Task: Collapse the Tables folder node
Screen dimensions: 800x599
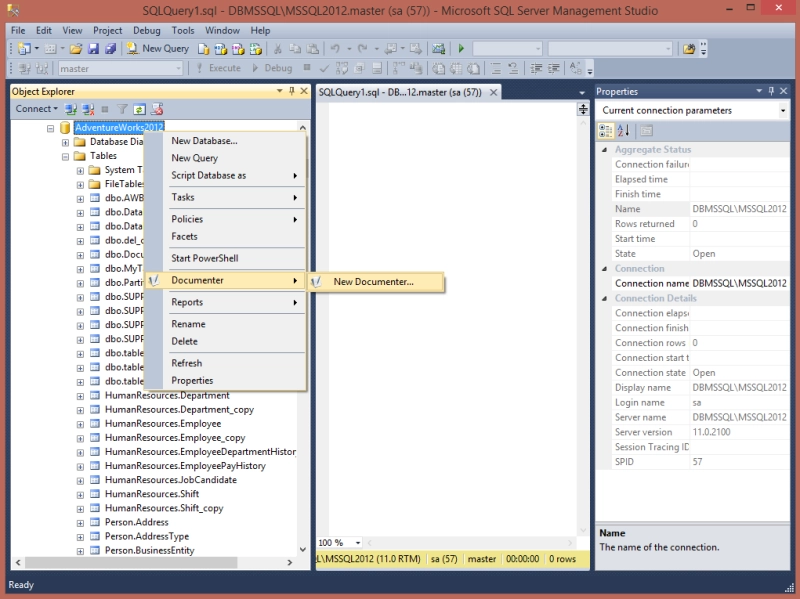Action: pyautogui.click(x=65, y=157)
